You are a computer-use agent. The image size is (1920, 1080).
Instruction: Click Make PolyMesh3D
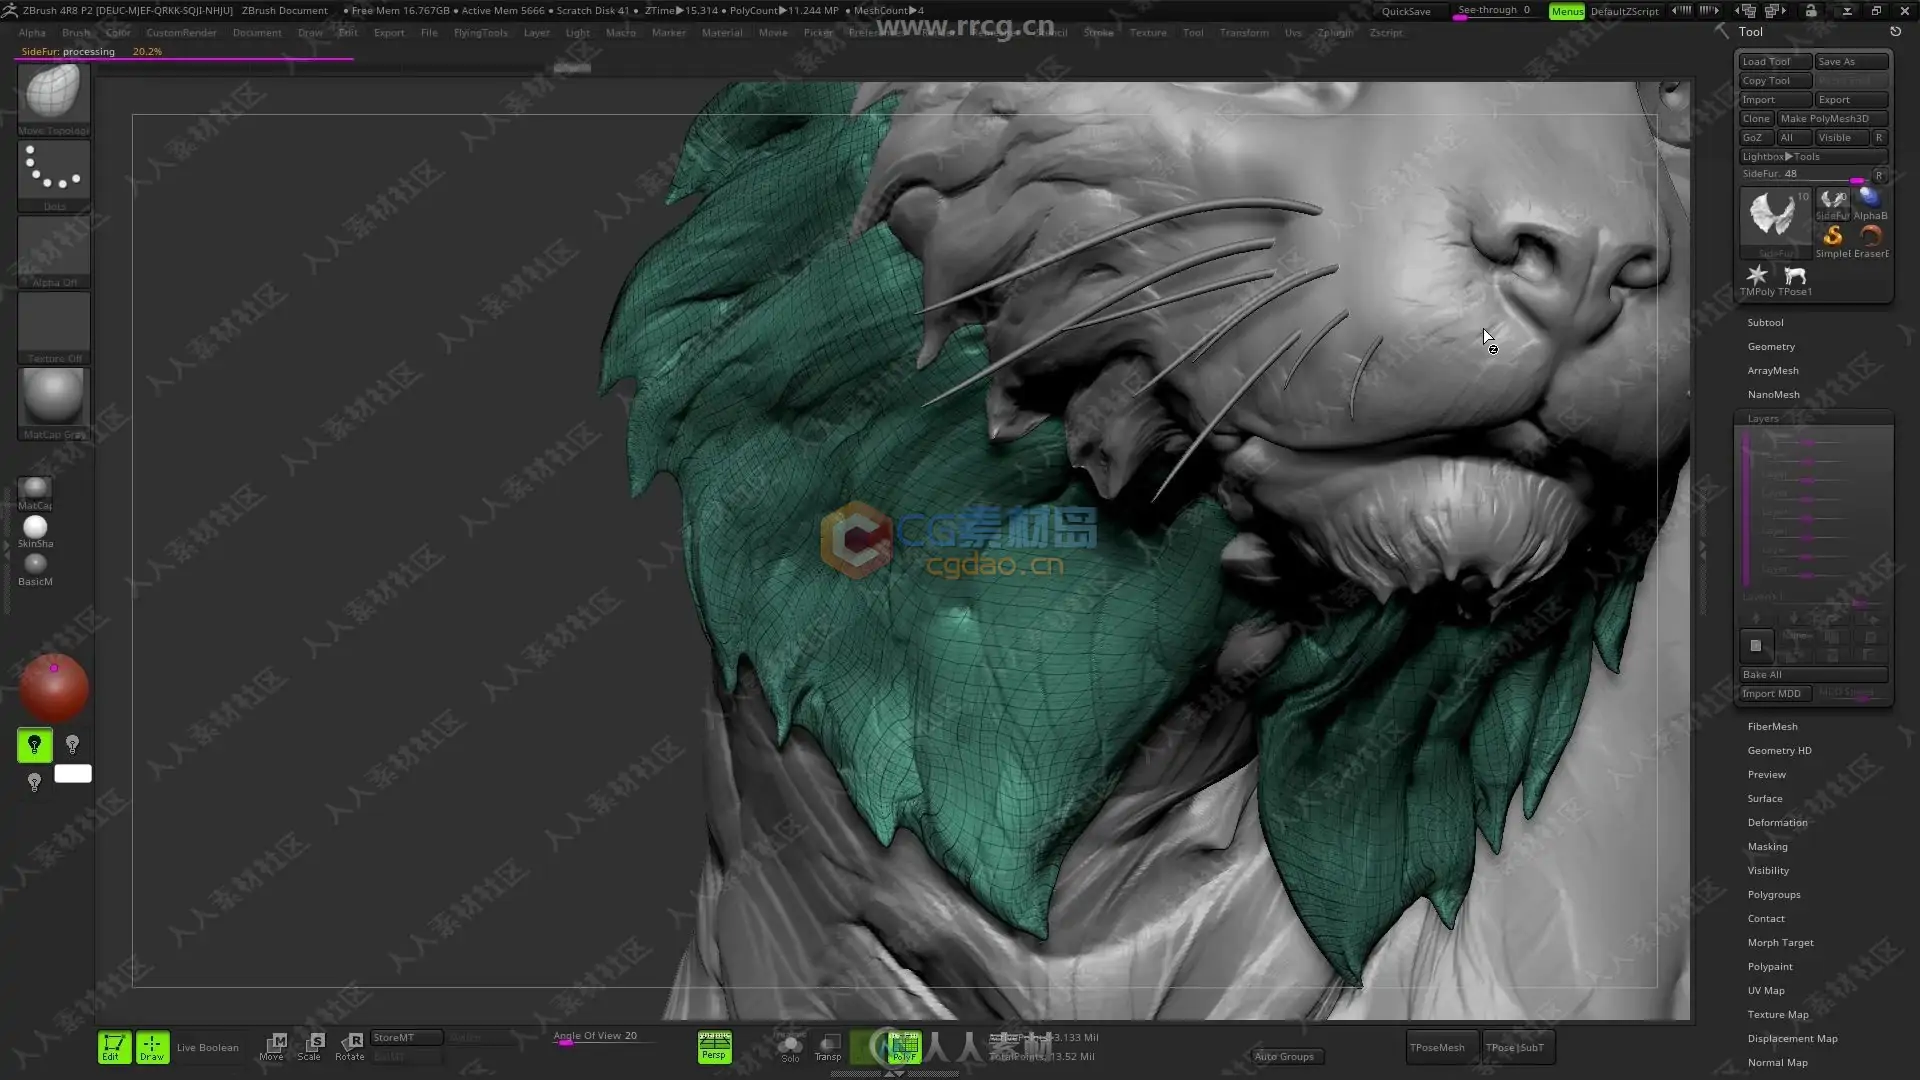1832,118
